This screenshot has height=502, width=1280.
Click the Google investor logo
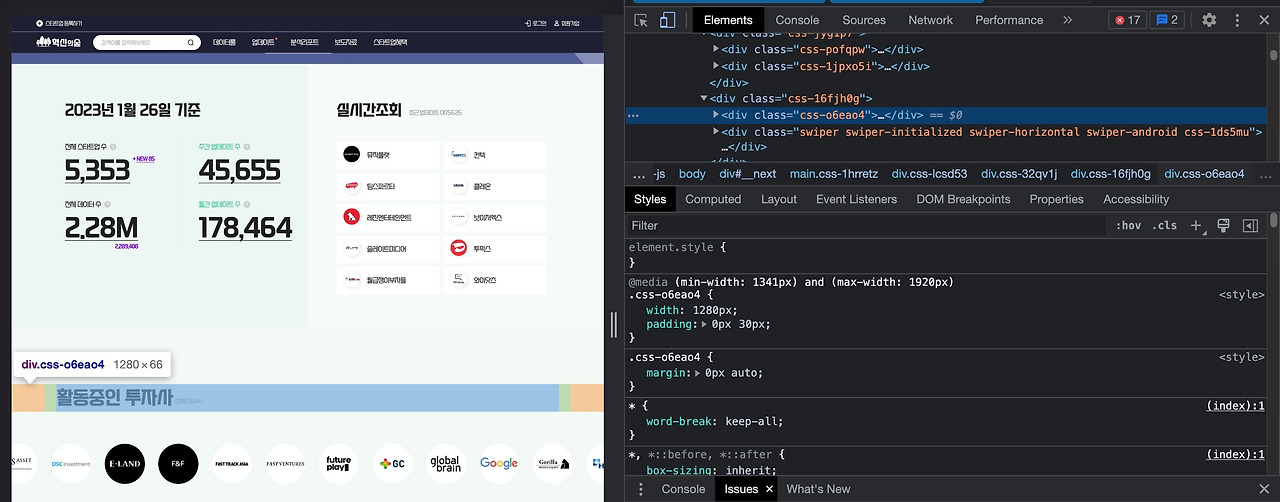tap(498, 463)
